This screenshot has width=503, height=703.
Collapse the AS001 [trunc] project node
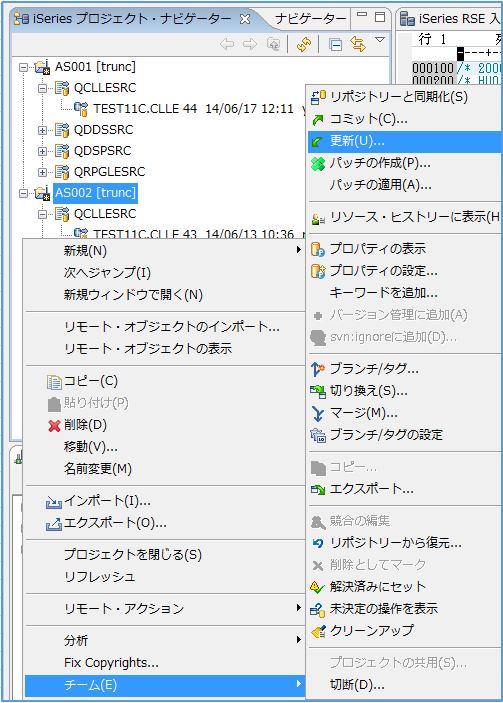[x=23, y=67]
